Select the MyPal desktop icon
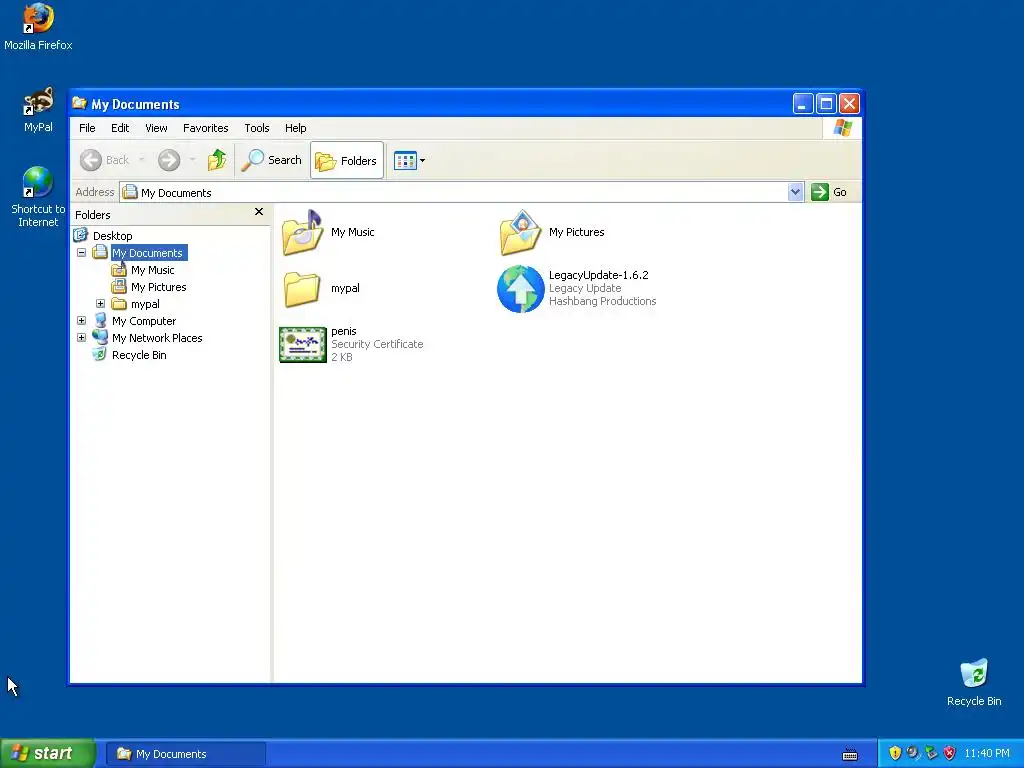The height and width of the screenshot is (768, 1024). tap(38, 110)
